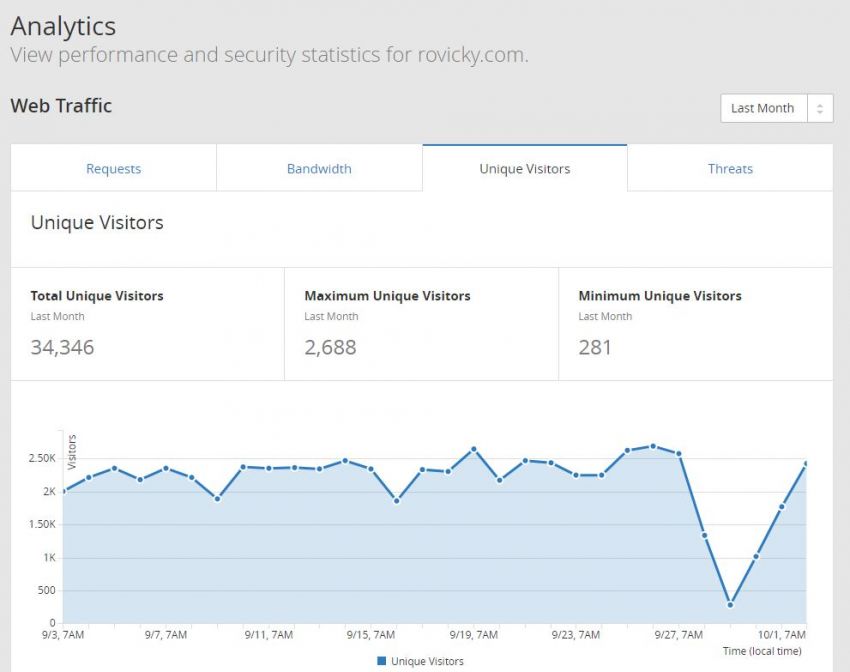Click the Minimum Unique Visitors value 281
Viewport: 850px width, 672px height.
pyautogui.click(x=595, y=347)
